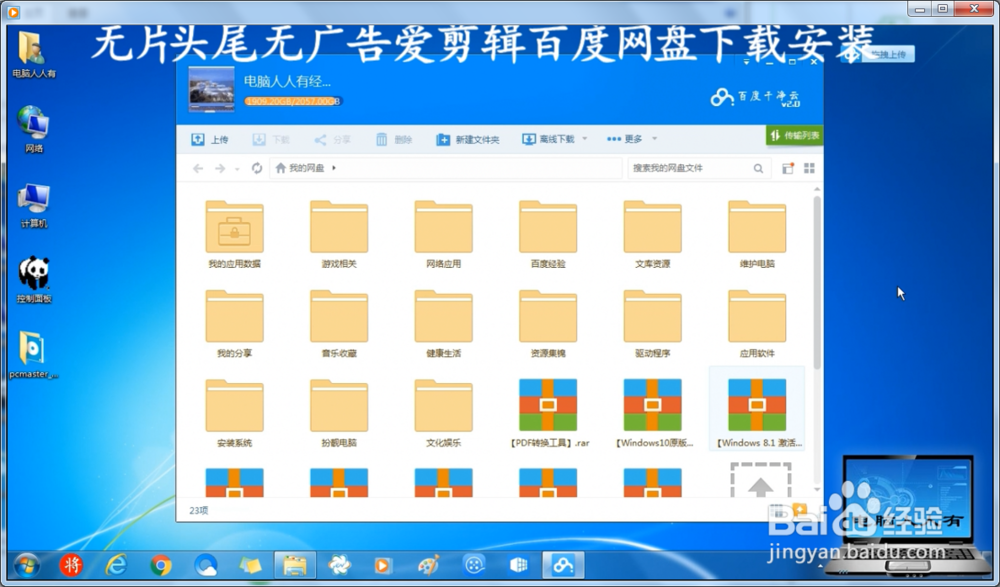Refresh the file list

pos(257,168)
